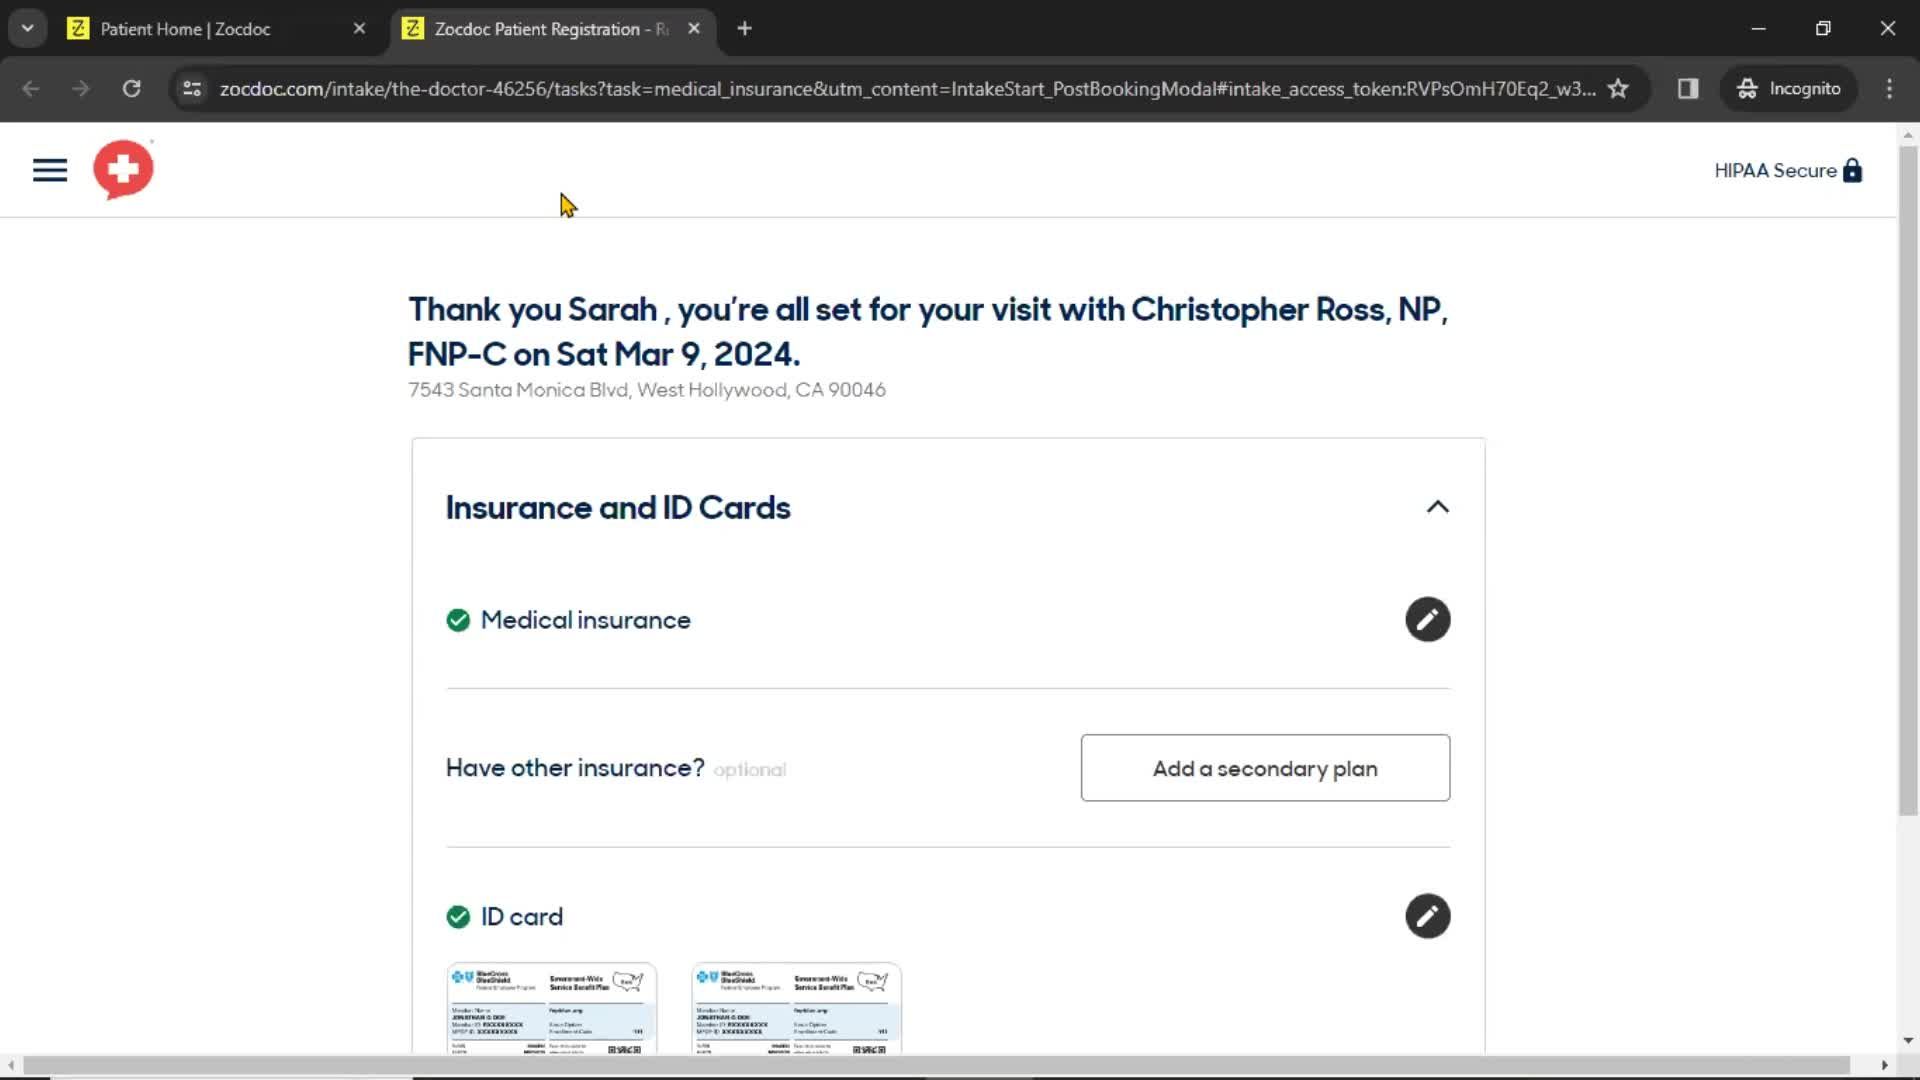
Task: Click the Have other insurance? text
Action: (x=575, y=768)
